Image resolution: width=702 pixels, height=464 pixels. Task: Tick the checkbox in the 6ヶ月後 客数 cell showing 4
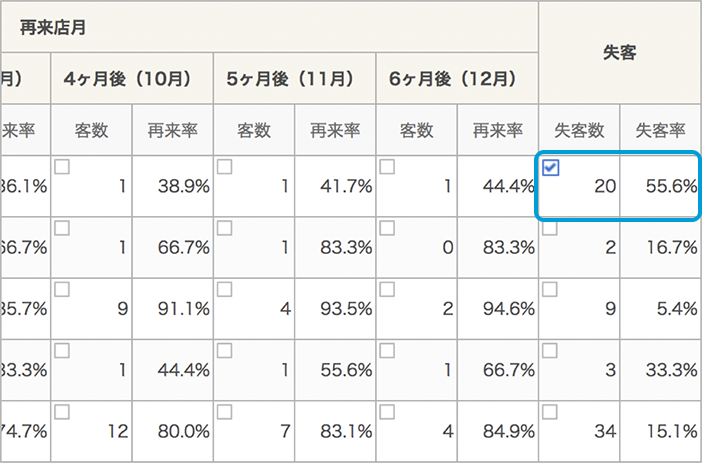point(386,412)
